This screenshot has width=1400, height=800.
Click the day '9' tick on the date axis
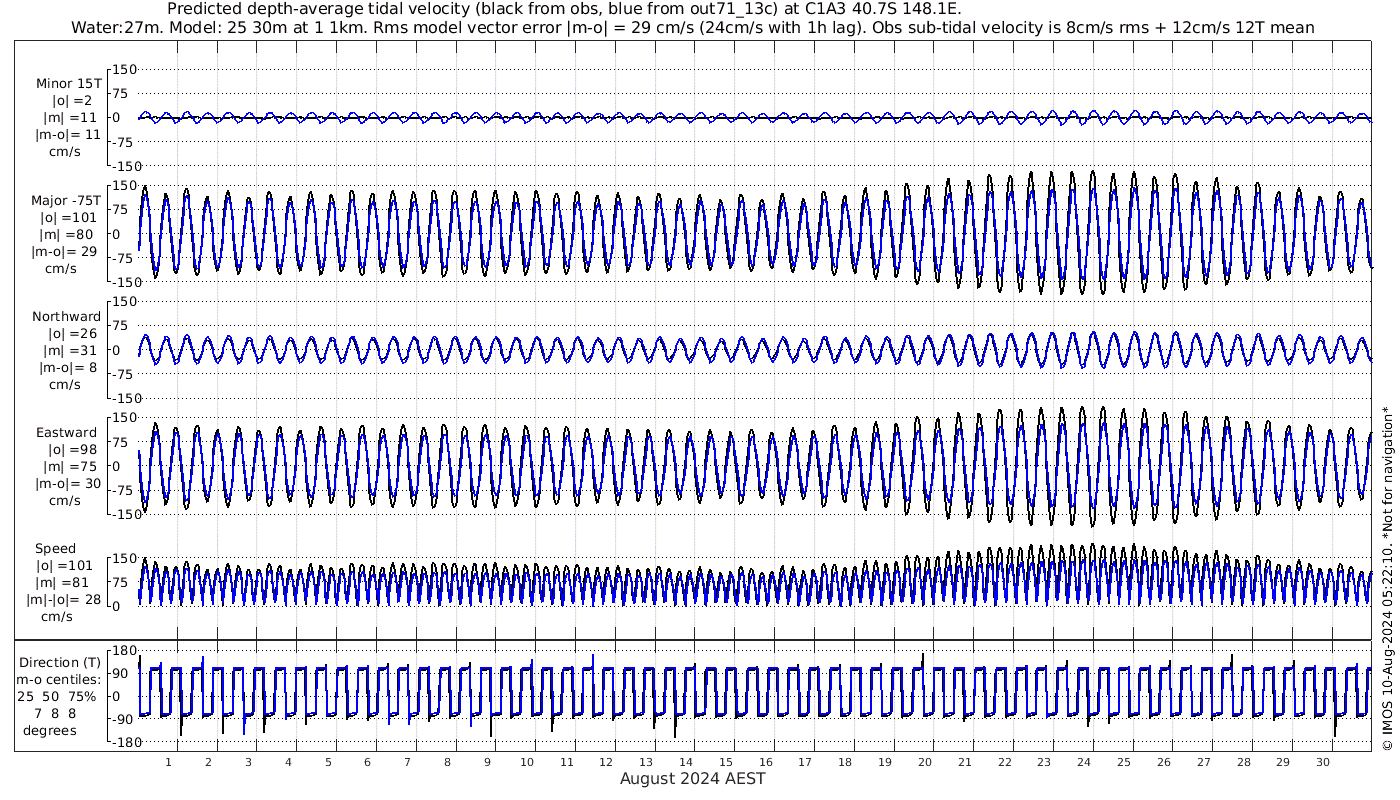pyautogui.click(x=487, y=762)
